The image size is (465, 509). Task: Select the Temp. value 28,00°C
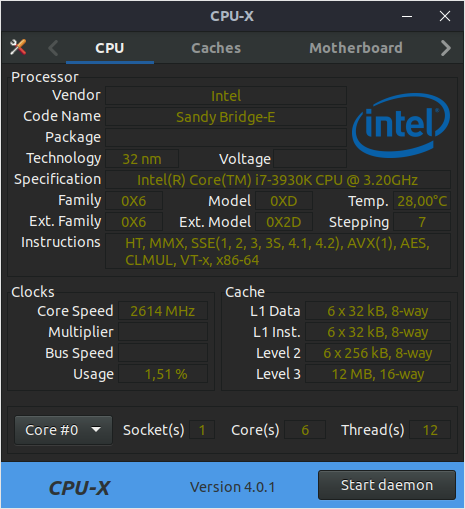422,201
